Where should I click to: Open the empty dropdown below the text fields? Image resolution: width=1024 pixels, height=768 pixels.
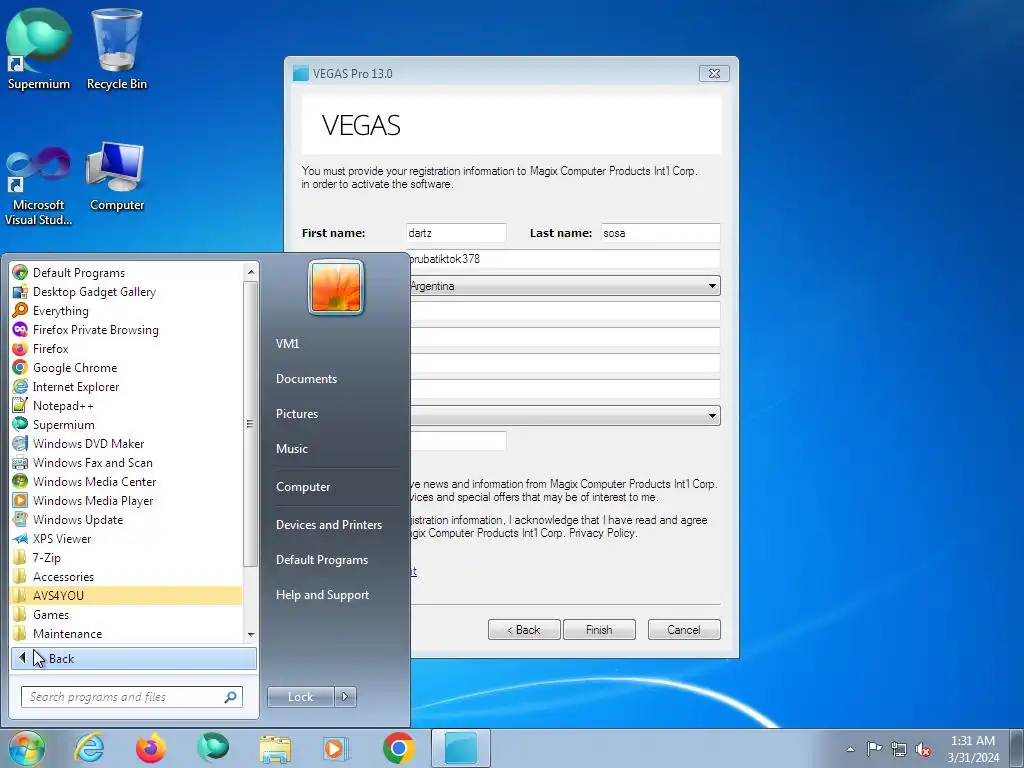pos(564,415)
